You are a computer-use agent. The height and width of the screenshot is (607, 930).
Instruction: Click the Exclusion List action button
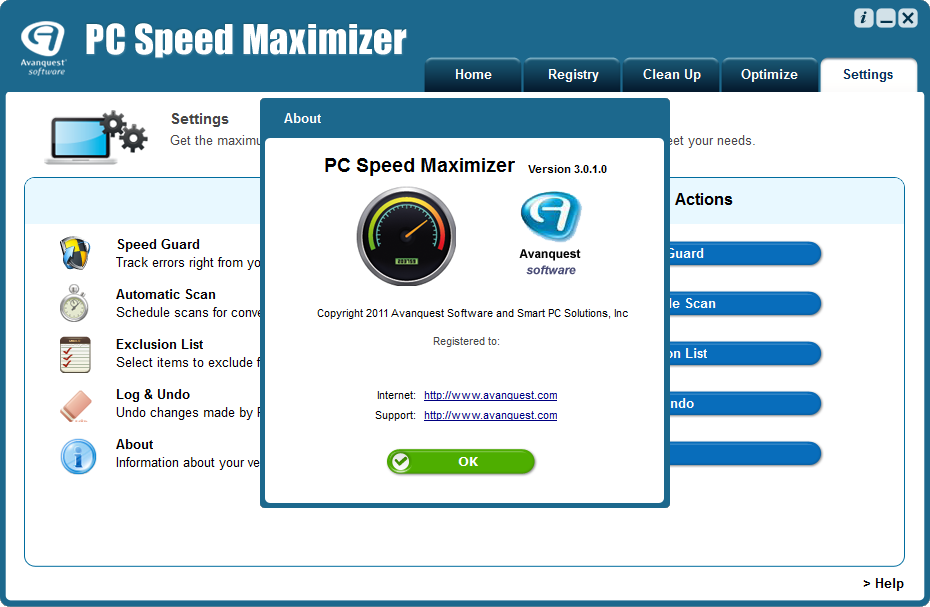point(746,354)
